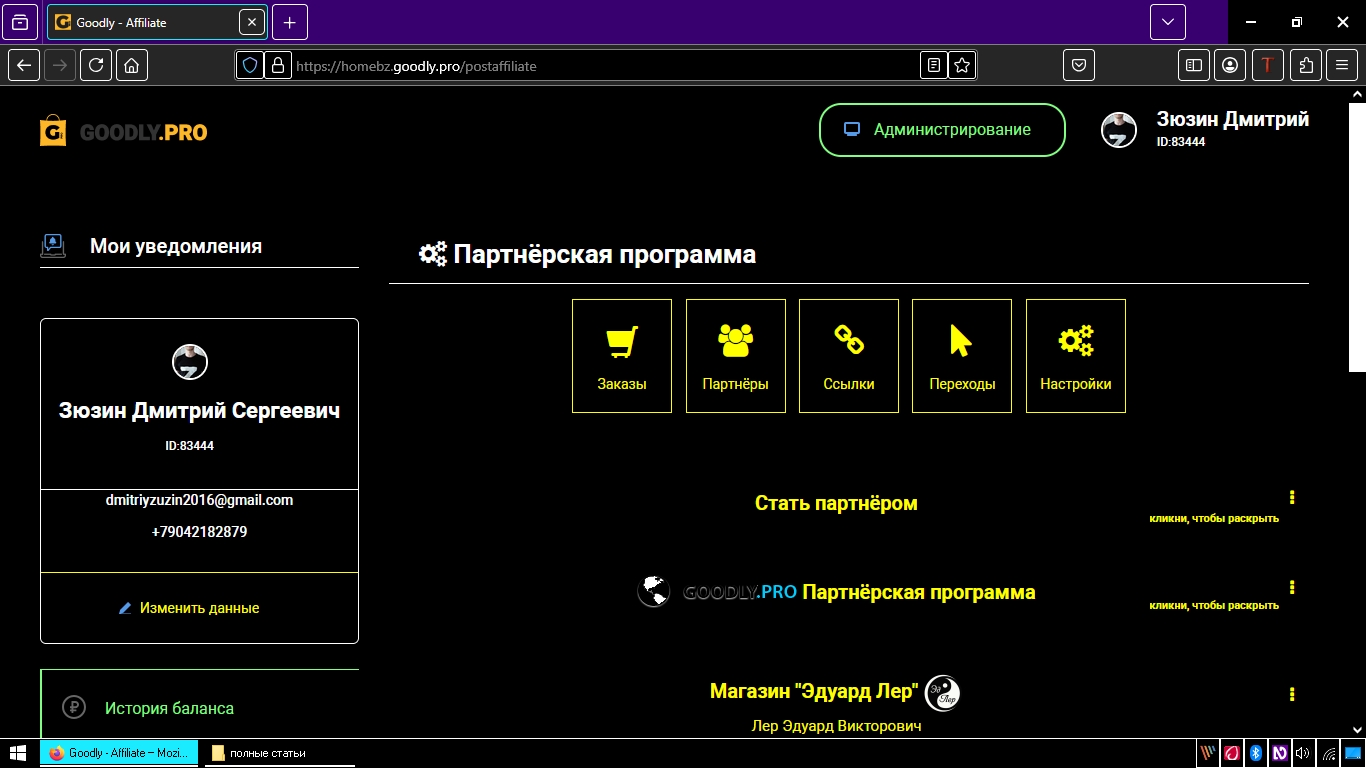Open the Windows Start menu
The image size is (1366, 768).
[x=17, y=753]
